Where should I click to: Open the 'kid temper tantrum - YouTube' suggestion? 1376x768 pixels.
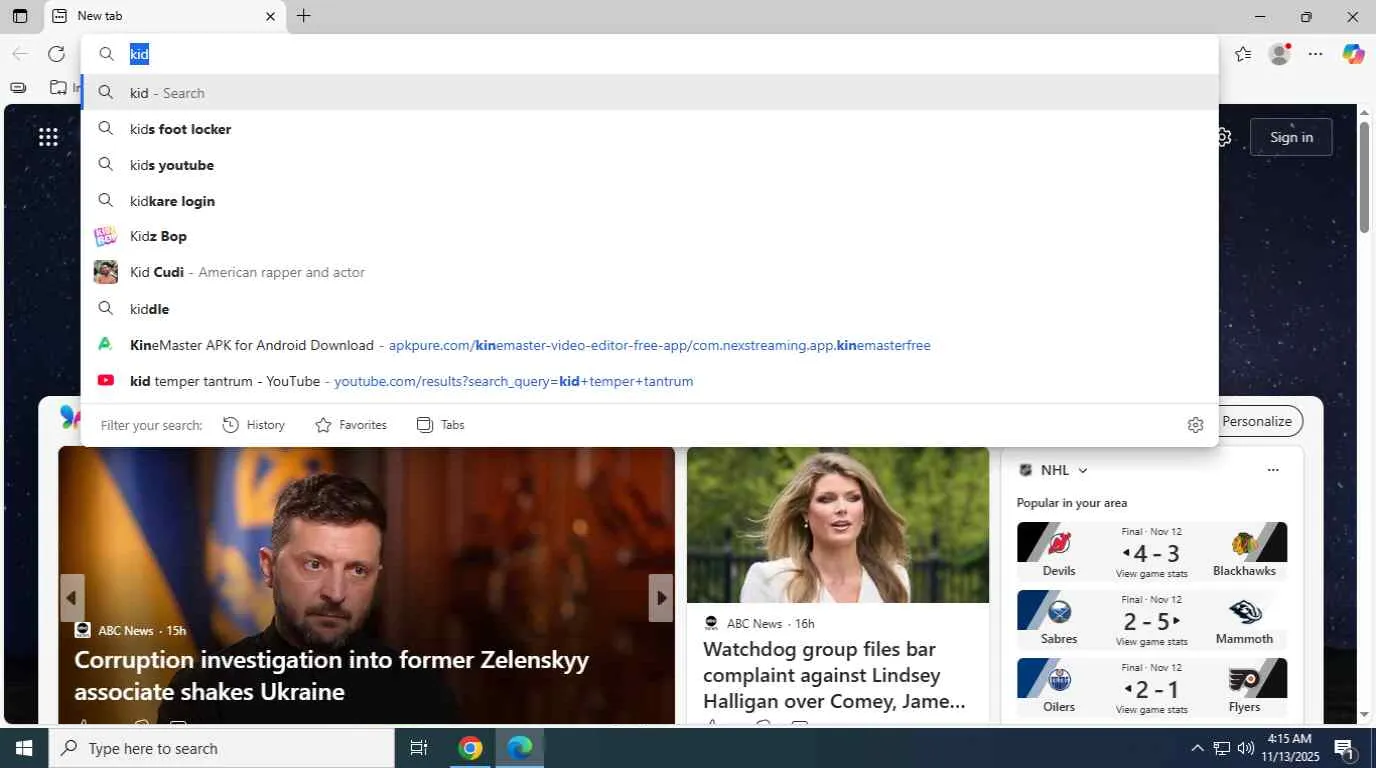tap(650, 381)
